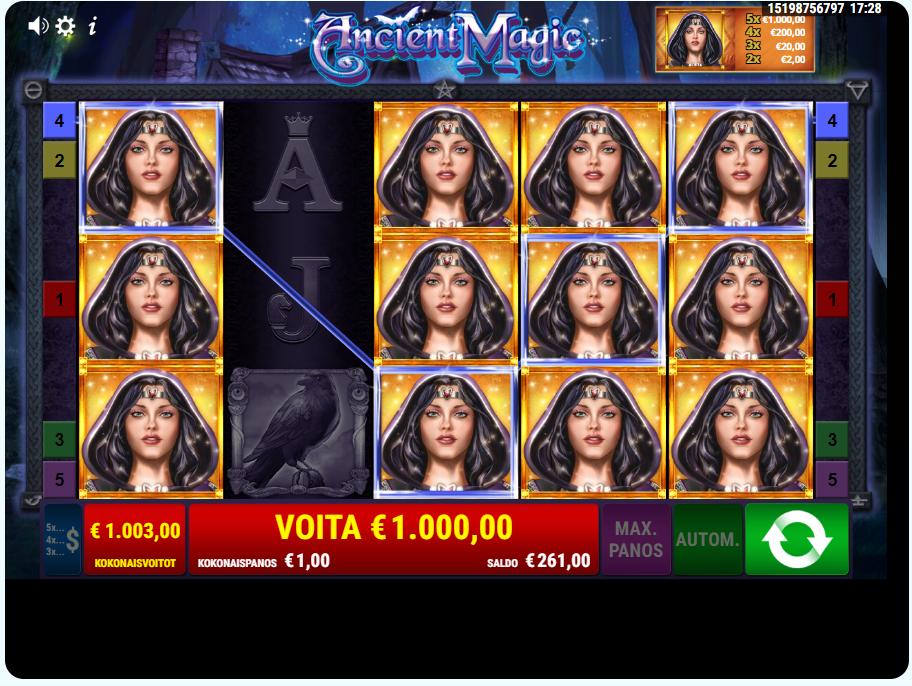Select blue payline 4 on left side
The width and height of the screenshot is (912, 686).
click(x=59, y=120)
